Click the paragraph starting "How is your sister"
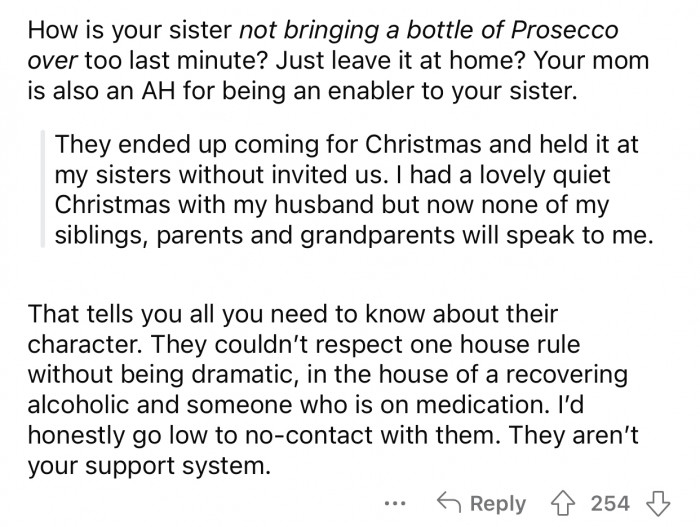Screen dimensions: 700x527 tap(338, 60)
